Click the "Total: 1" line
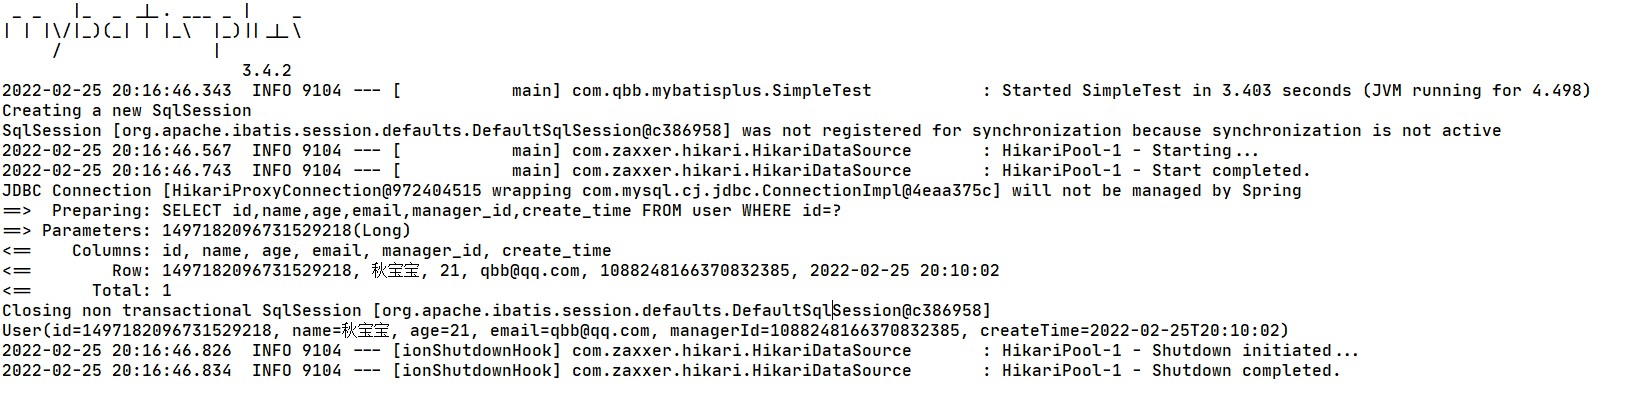Viewport: 1638px width, 402px height. point(131,291)
